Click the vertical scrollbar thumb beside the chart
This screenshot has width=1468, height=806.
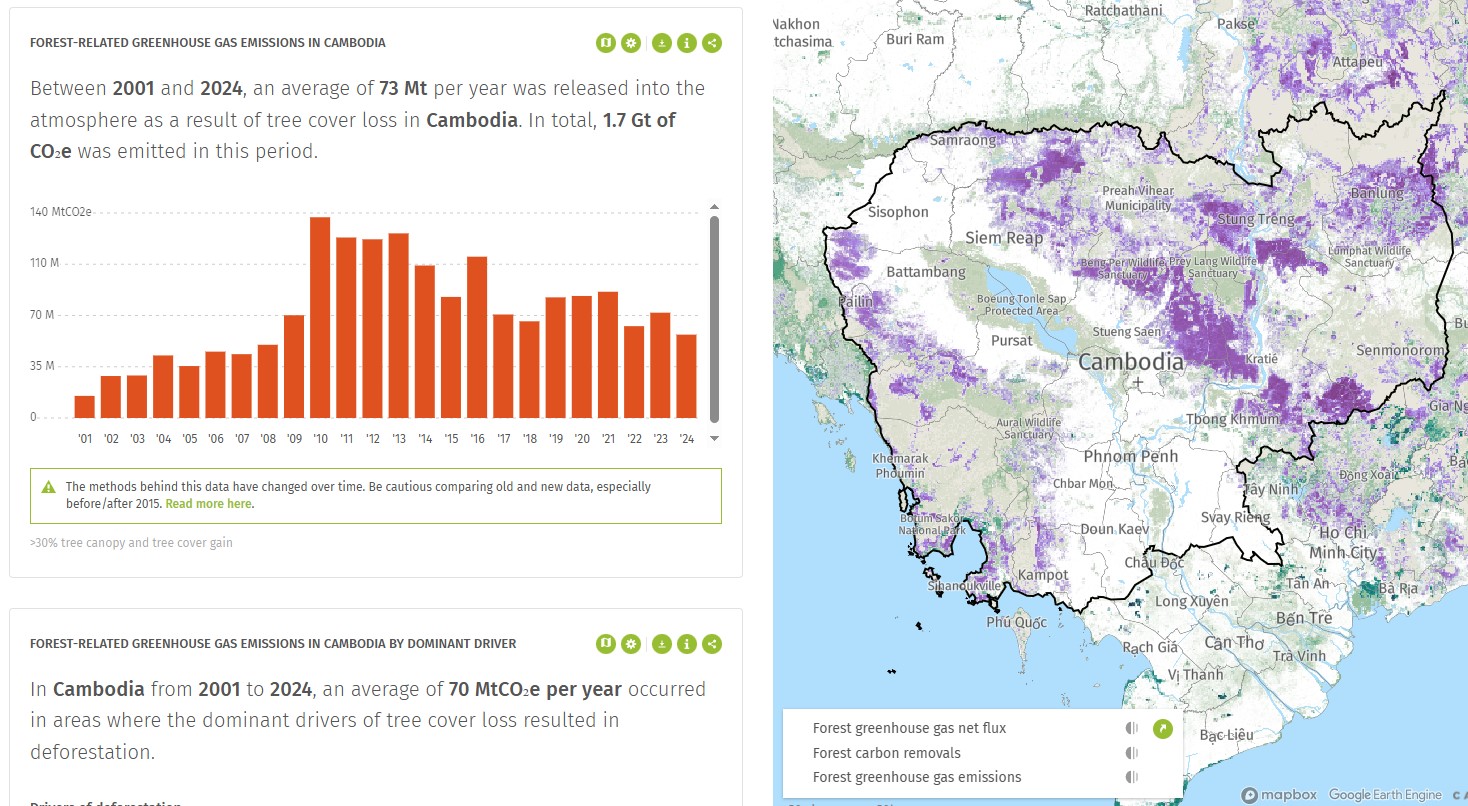point(714,320)
